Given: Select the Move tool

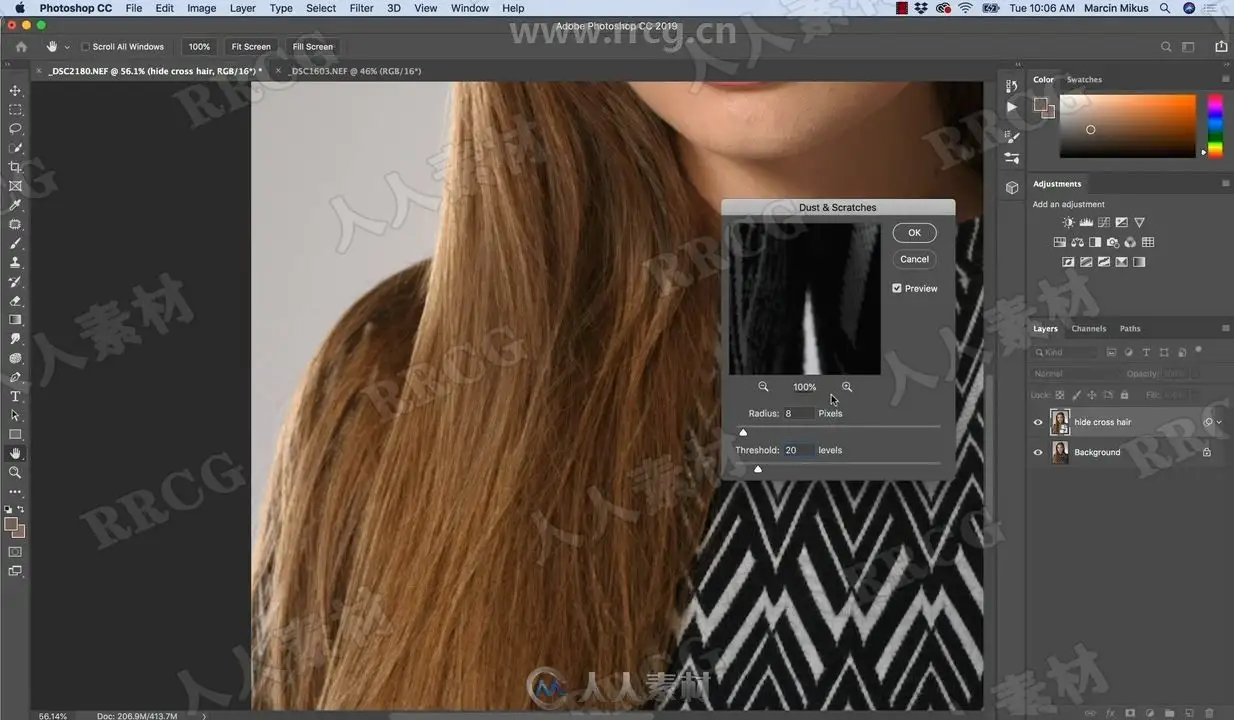Looking at the screenshot, I should [x=15, y=90].
